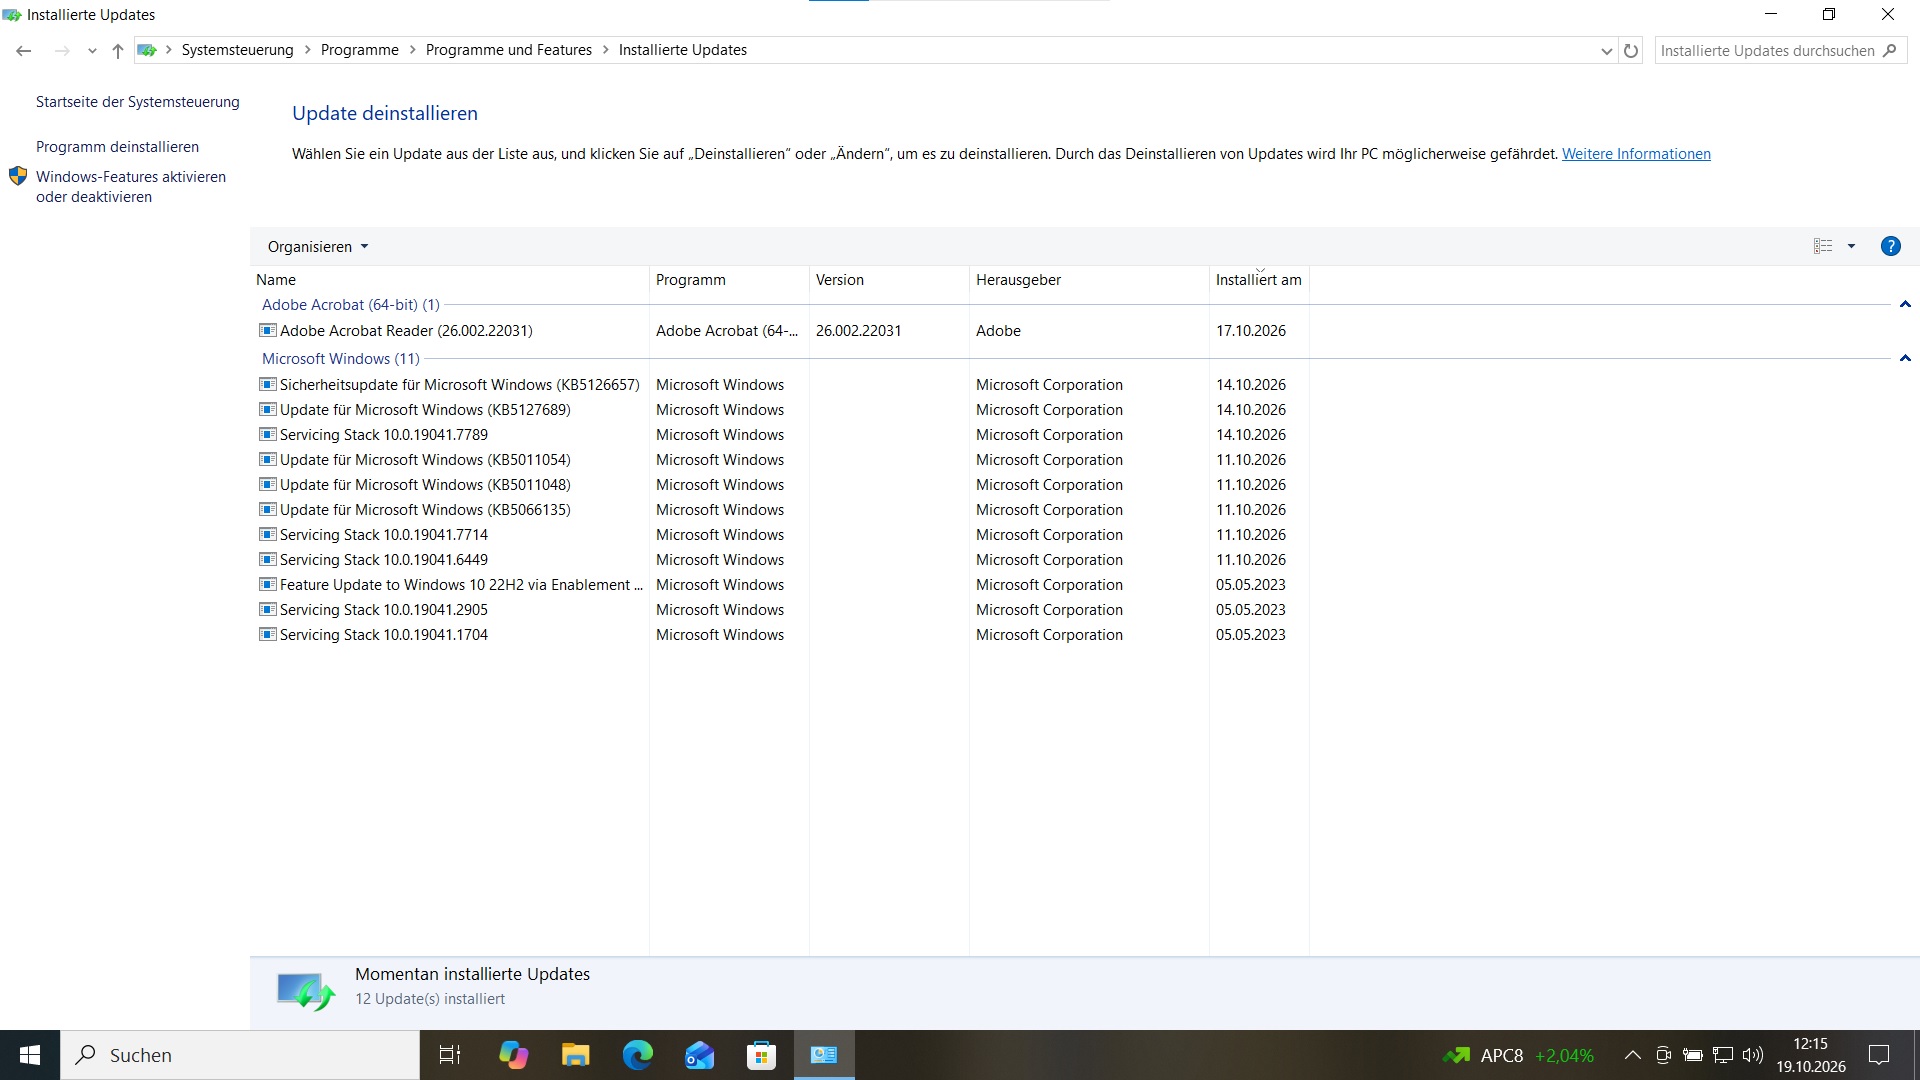Open Task View on the taskbar

tap(450, 1055)
